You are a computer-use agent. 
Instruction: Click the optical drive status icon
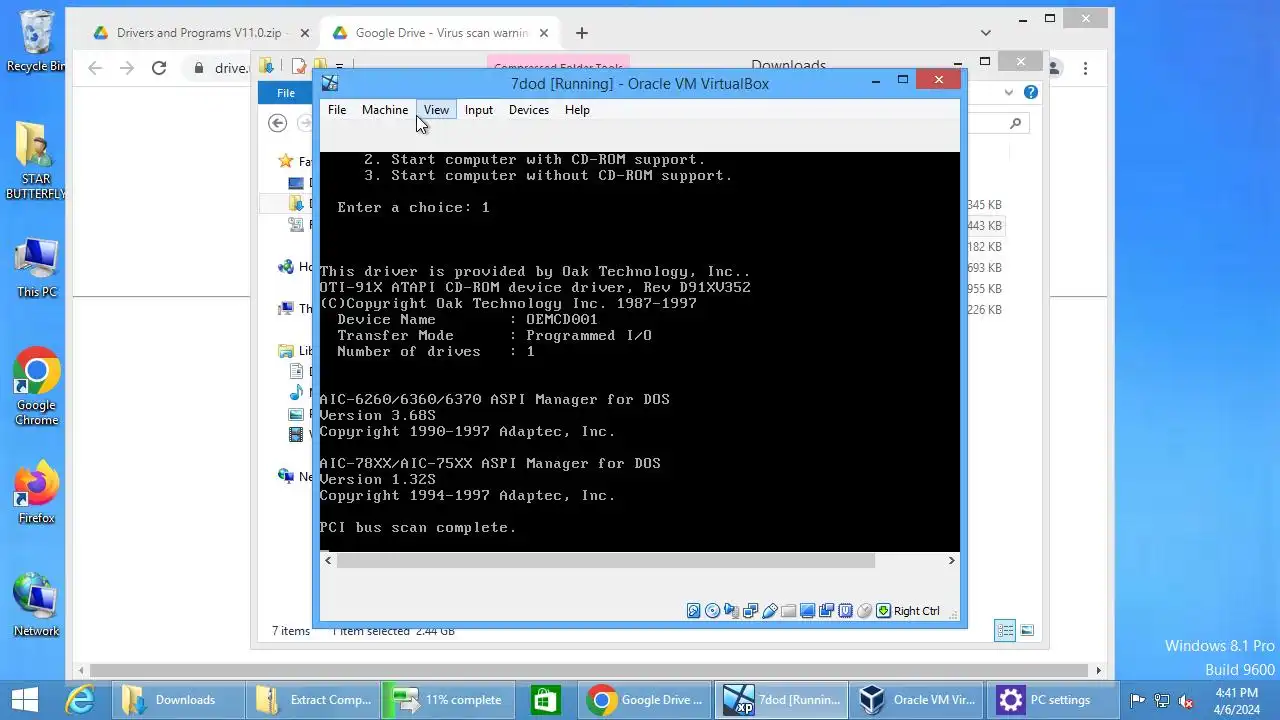(x=712, y=611)
